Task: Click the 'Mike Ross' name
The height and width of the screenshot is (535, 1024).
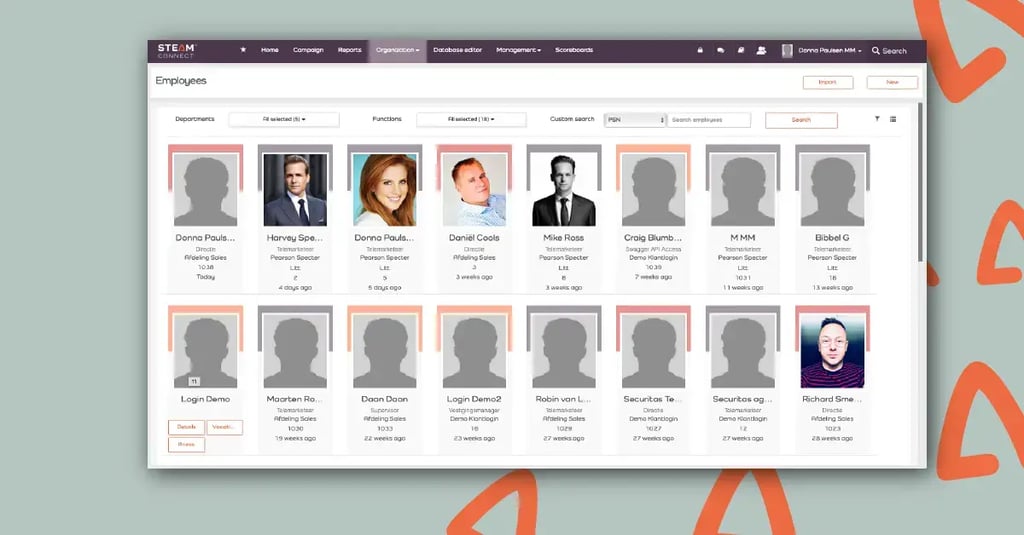Action: (x=564, y=238)
